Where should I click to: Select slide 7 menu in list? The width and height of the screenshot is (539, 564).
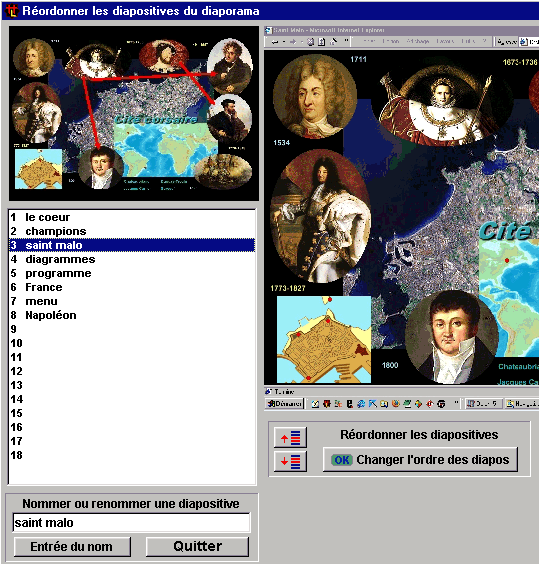(132, 301)
